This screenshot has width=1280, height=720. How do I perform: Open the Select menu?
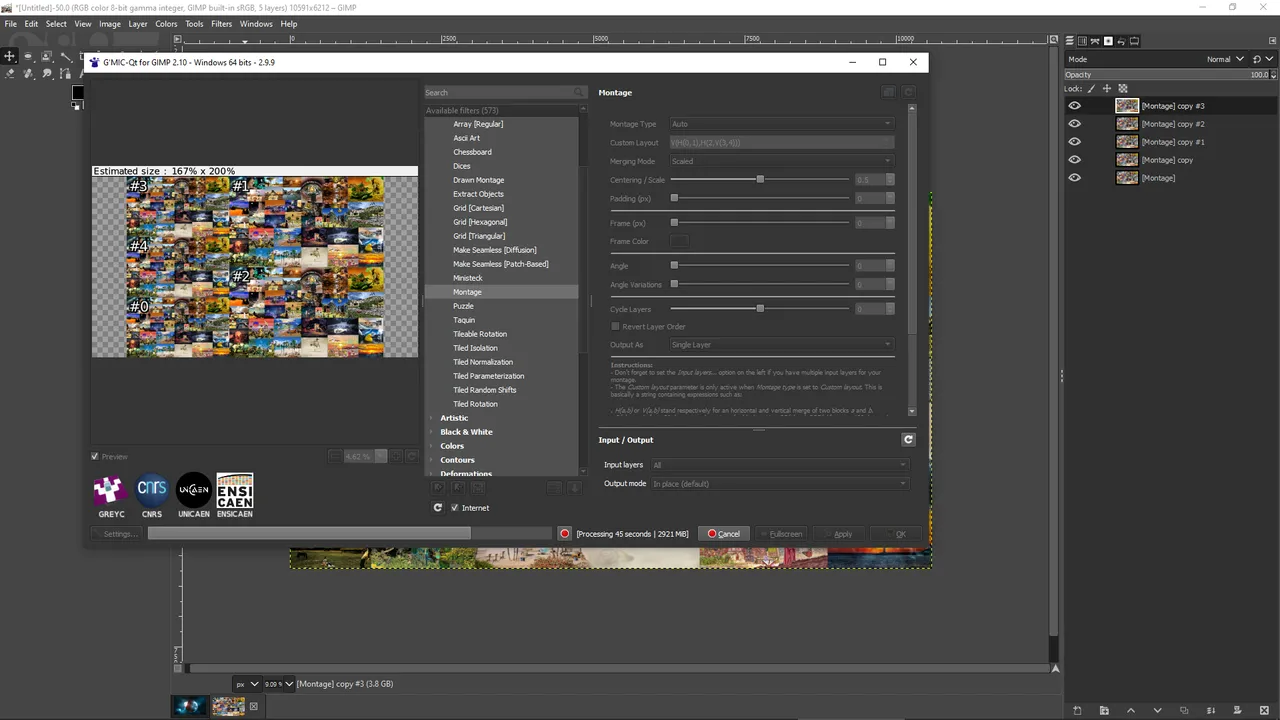(x=56, y=24)
